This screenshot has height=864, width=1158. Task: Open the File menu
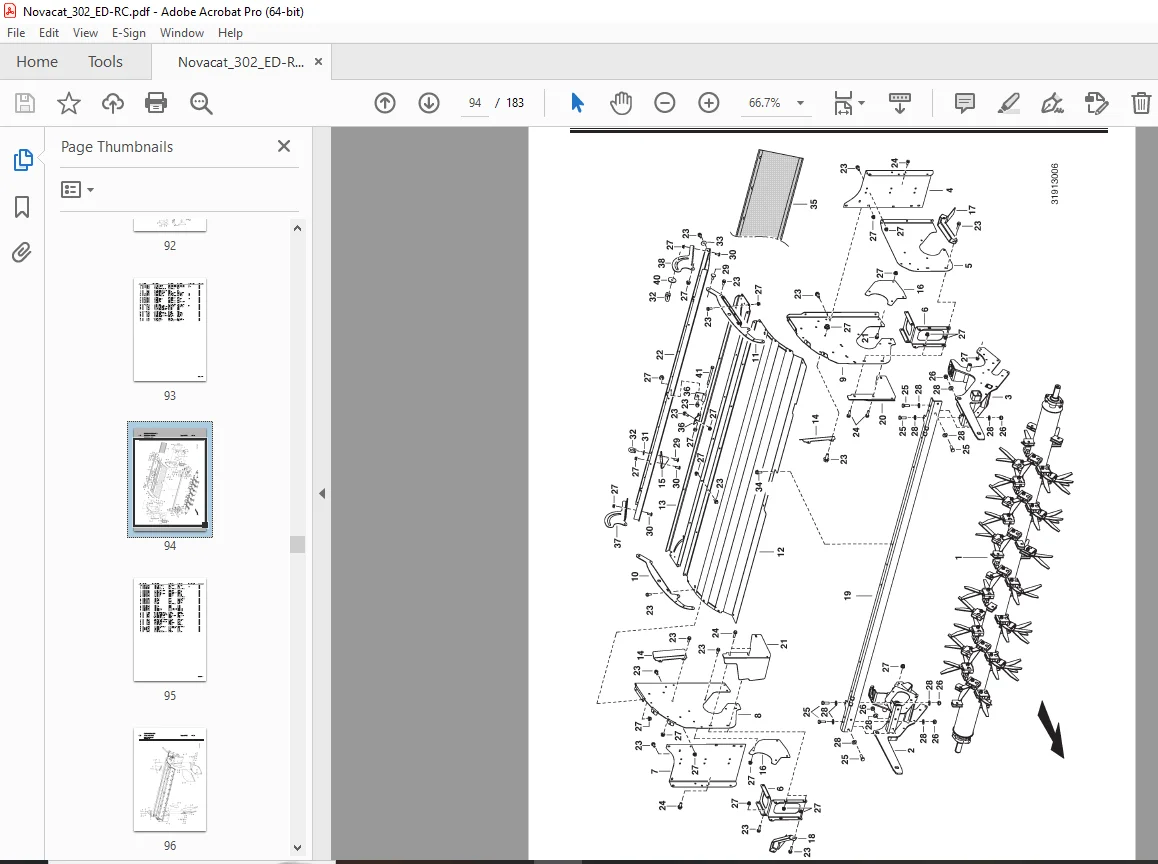[x=16, y=32]
